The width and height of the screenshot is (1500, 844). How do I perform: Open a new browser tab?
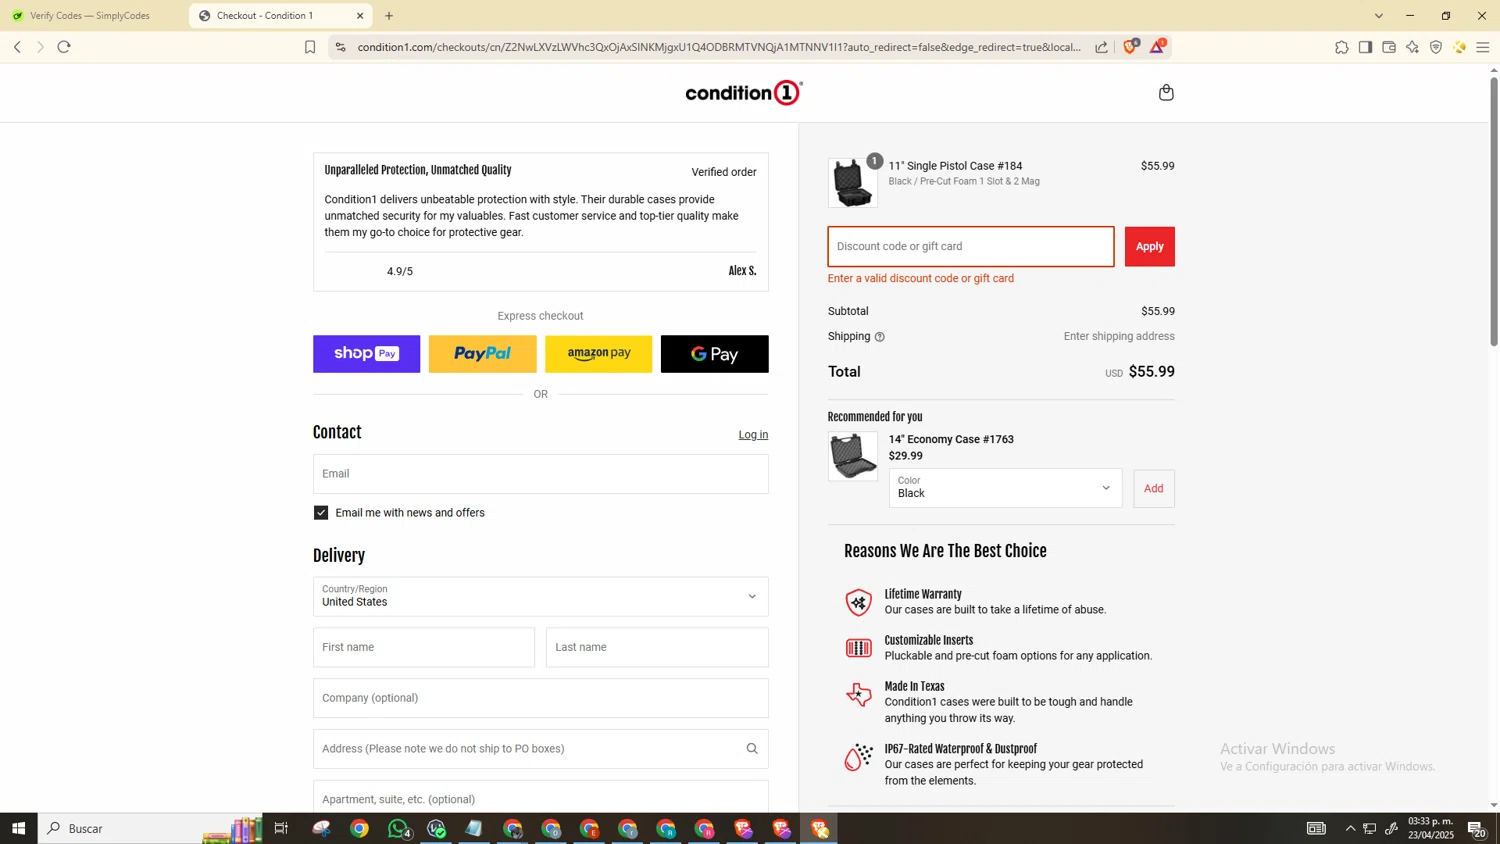point(389,16)
